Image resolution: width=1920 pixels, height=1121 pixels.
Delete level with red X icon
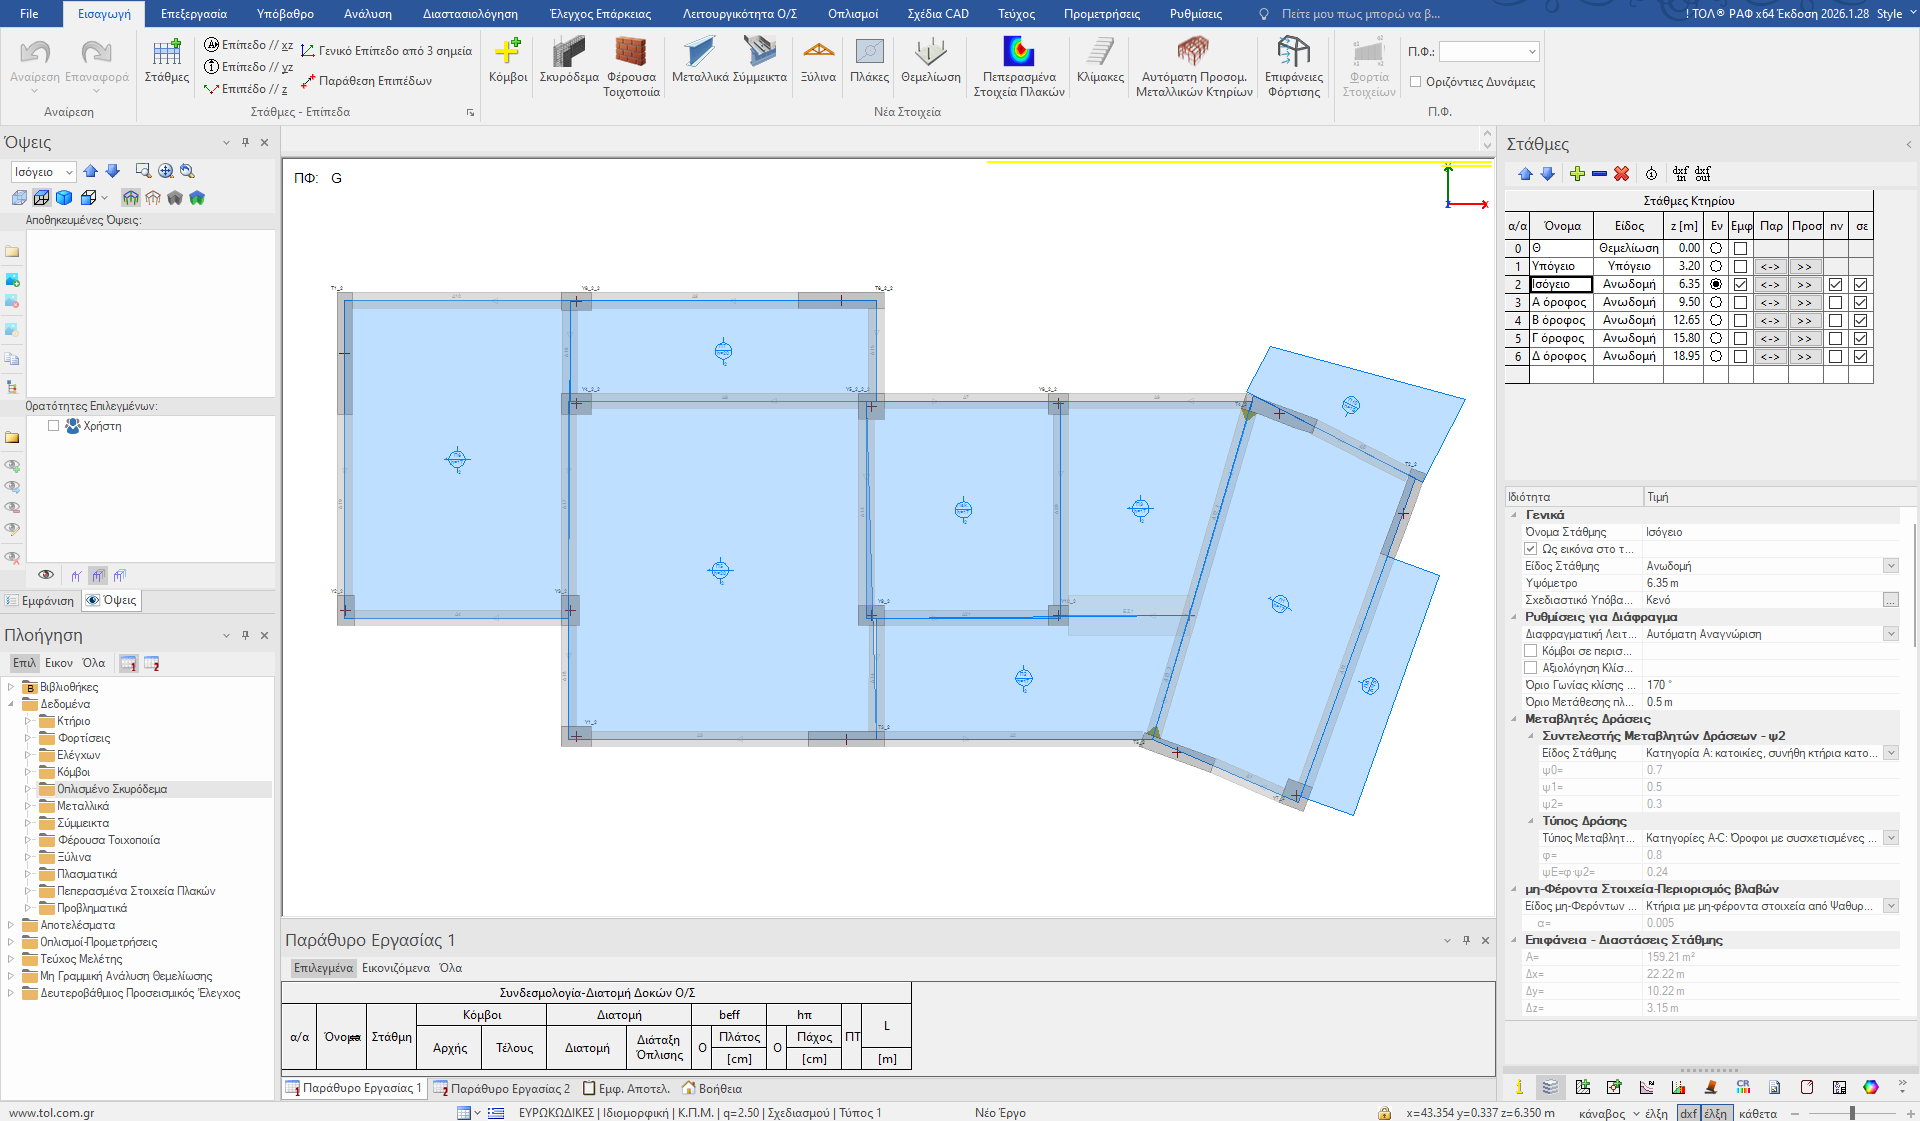click(x=1622, y=174)
